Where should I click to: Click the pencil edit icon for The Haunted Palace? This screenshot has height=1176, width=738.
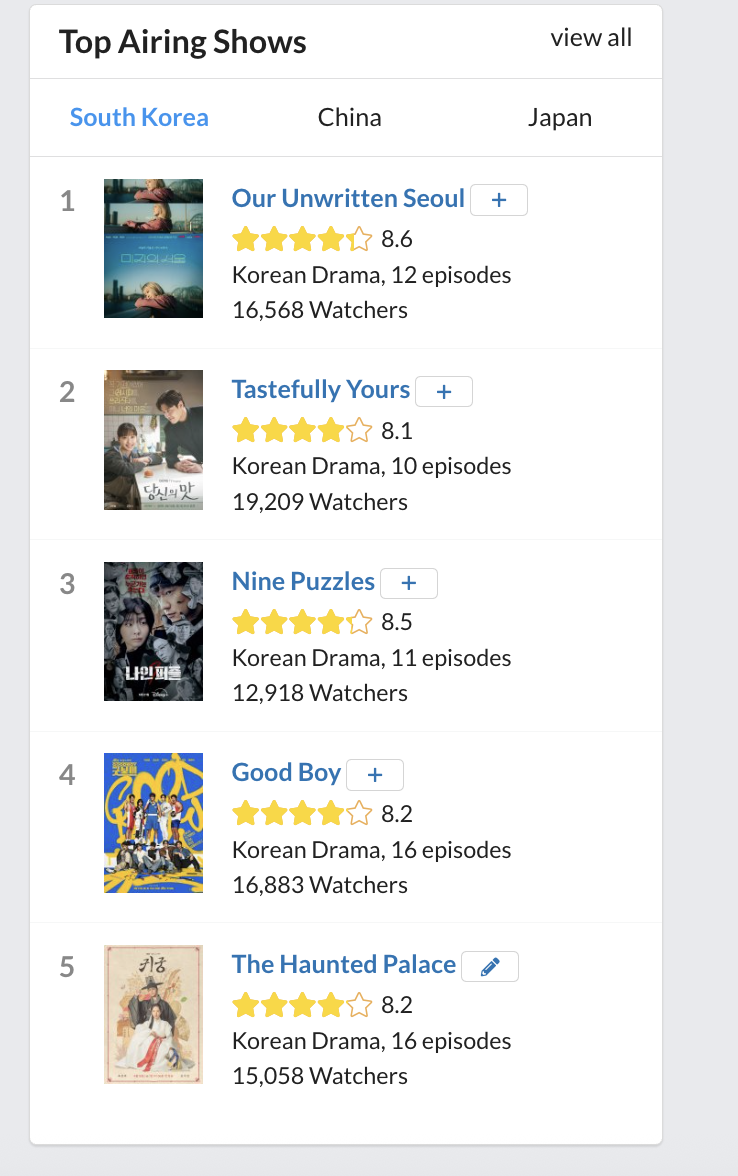click(490, 967)
